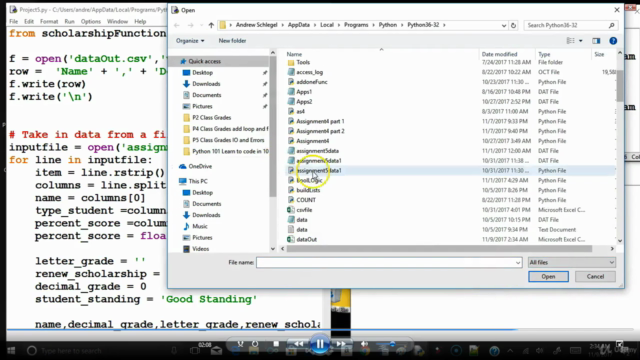Click the taskbar search box
640x360 pixels.
pos(71,351)
